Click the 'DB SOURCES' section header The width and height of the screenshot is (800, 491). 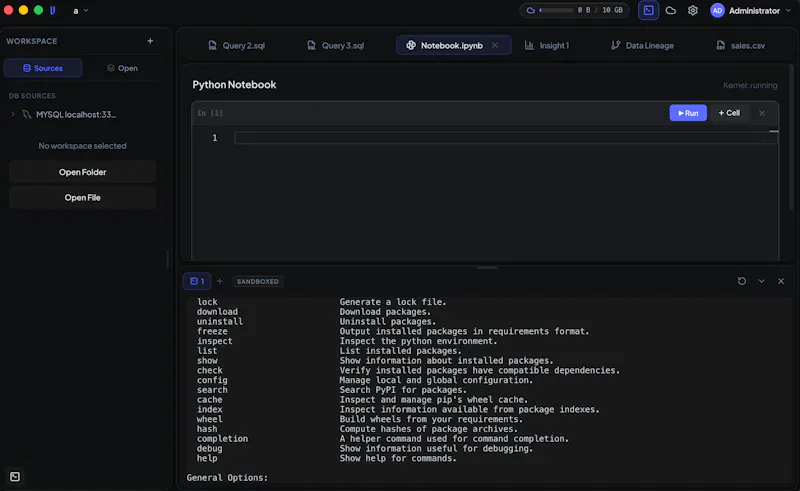[x=32, y=95]
